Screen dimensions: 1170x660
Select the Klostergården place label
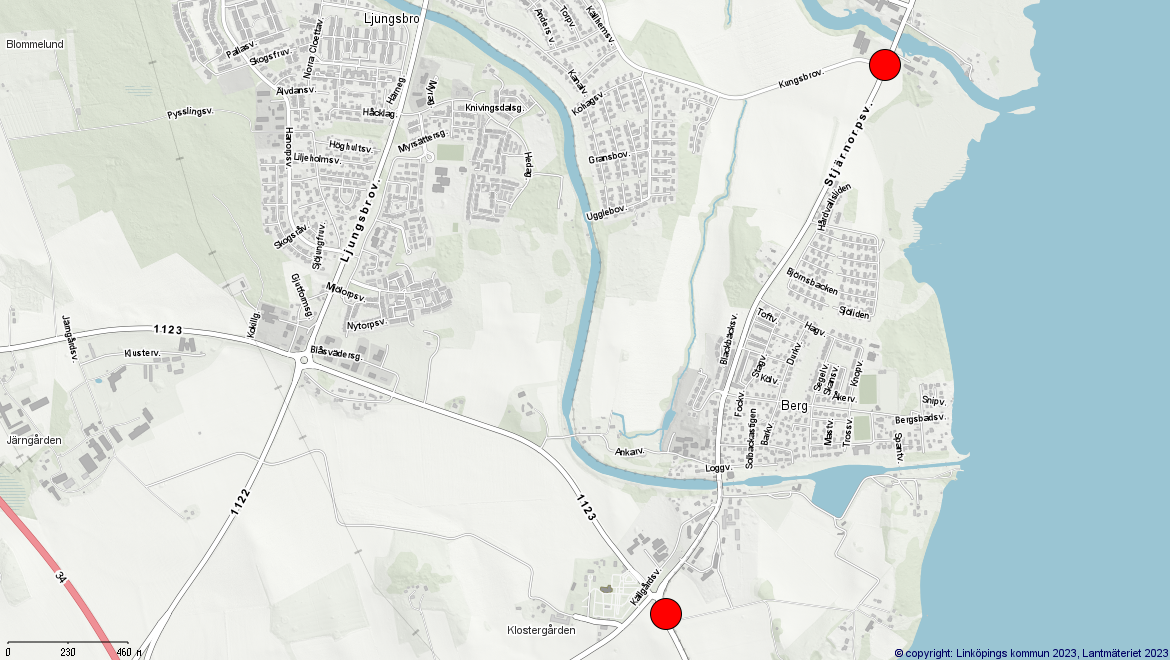click(541, 631)
